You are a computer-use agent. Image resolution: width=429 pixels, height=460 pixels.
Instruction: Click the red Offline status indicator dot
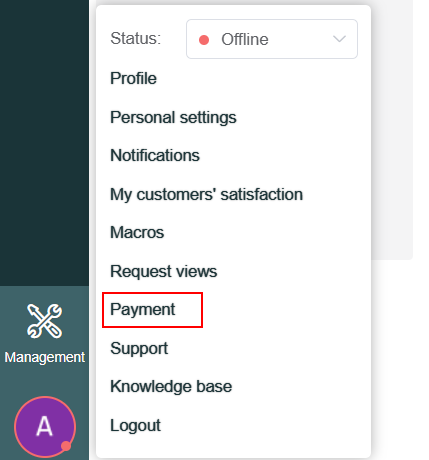click(204, 40)
